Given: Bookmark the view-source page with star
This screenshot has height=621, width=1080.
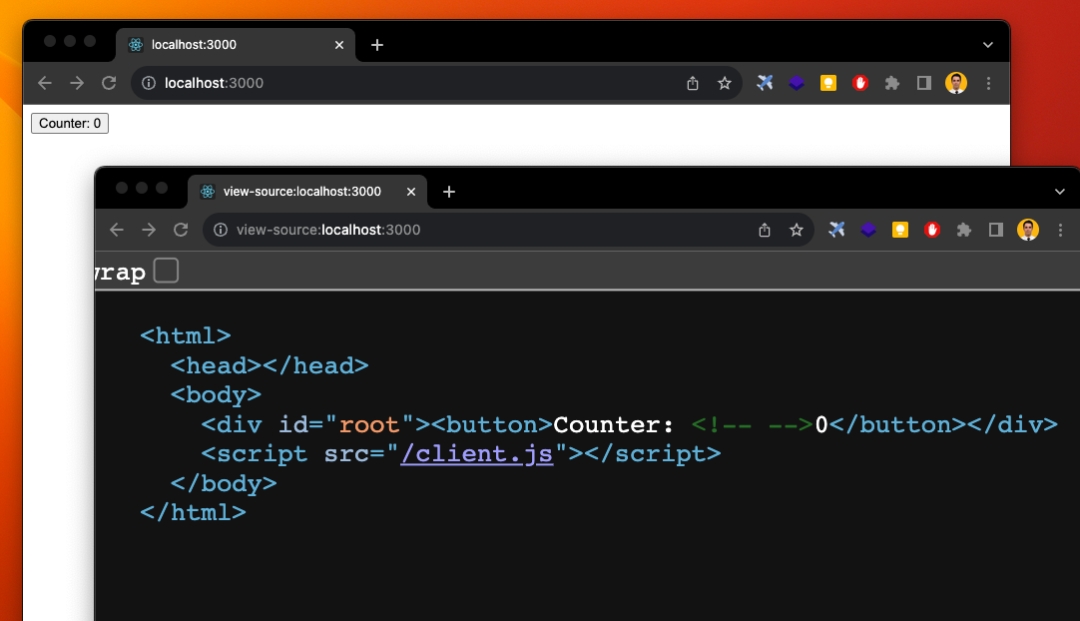Looking at the screenshot, I should (796, 230).
